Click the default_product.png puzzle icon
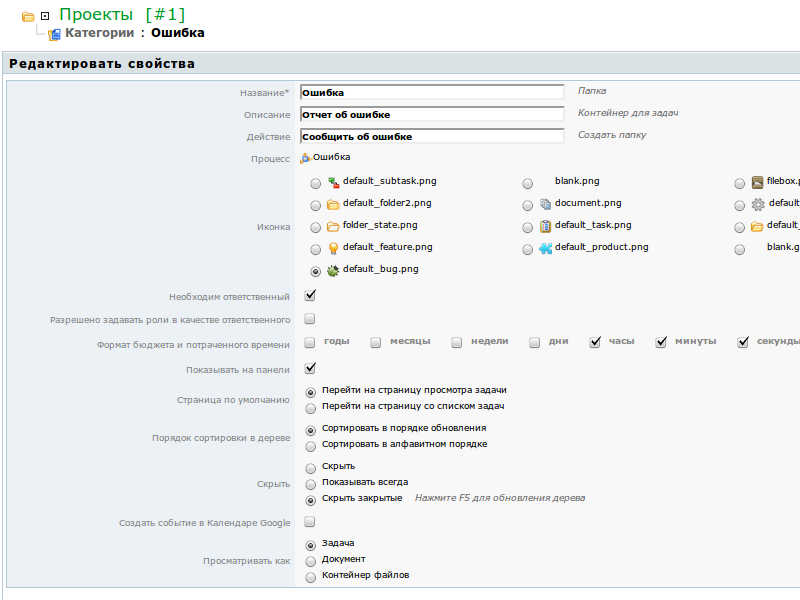This screenshot has width=800, height=600. click(545, 248)
